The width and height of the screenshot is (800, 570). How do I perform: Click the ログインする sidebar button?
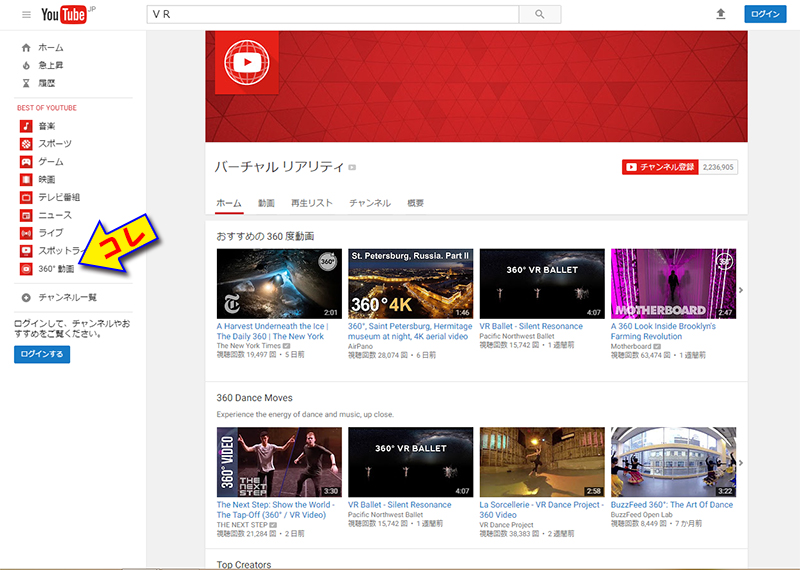(42, 354)
